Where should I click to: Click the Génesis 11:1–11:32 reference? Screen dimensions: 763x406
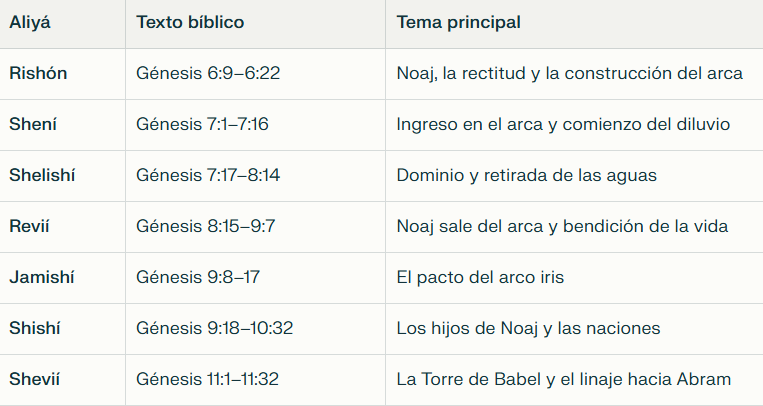tap(207, 379)
